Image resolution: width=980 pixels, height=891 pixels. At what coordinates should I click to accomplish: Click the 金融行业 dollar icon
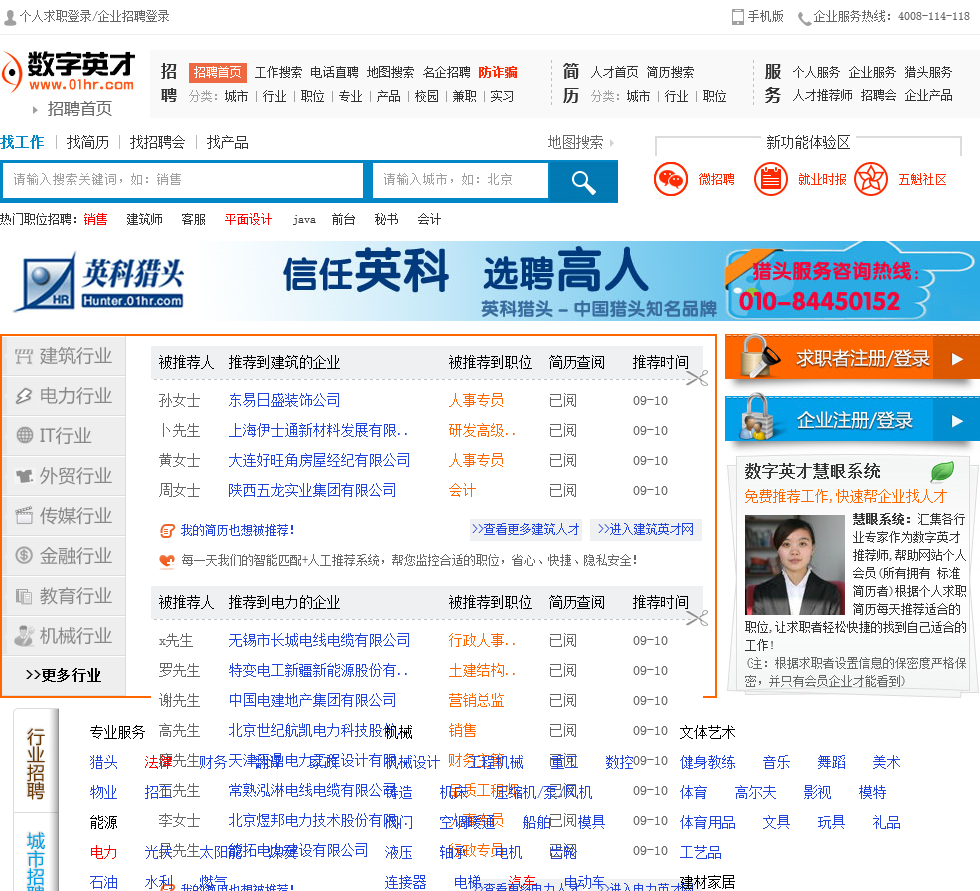(x=24, y=555)
